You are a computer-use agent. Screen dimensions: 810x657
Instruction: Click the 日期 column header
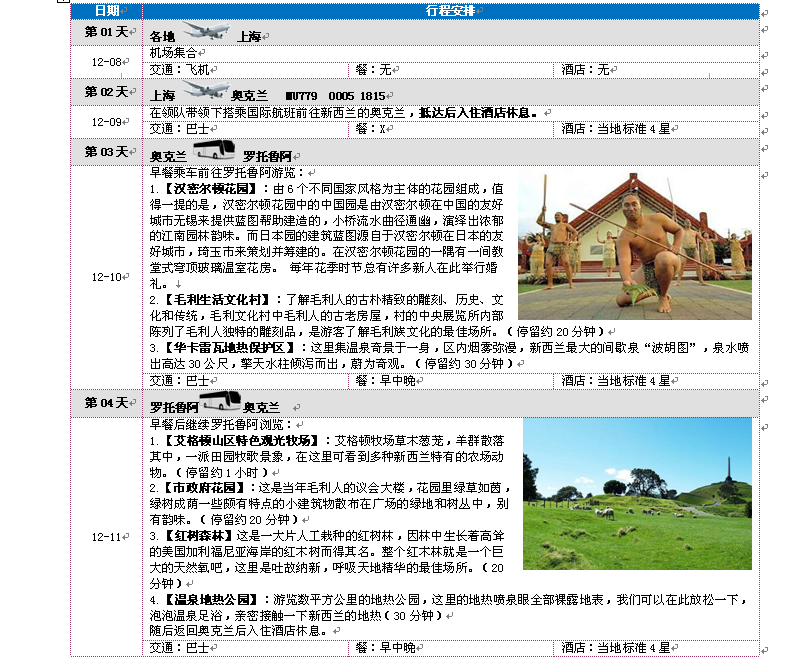(x=106, y=11)
